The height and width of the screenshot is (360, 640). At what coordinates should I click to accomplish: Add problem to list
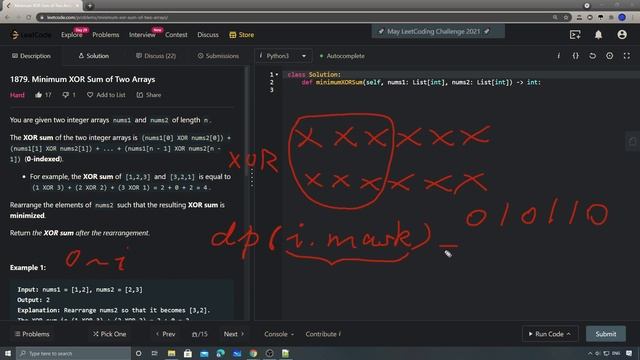point(106,95)
